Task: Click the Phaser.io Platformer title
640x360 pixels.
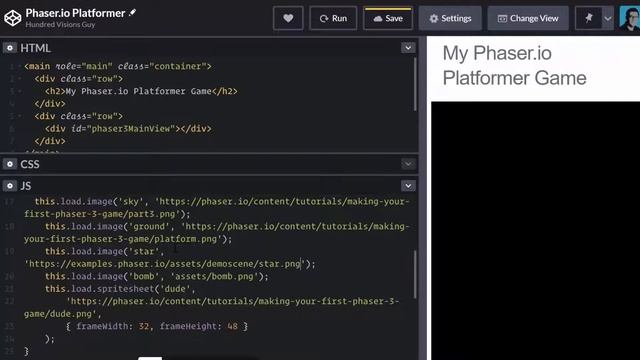Action: pos(75,13)
